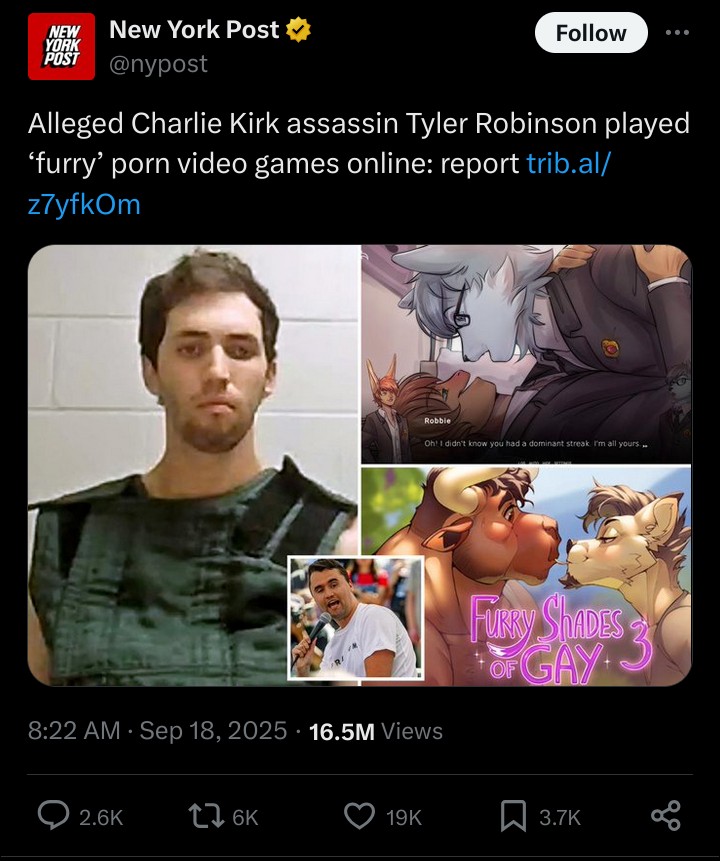Open the game screenshot with Robbie dialogue

point(526,354)
